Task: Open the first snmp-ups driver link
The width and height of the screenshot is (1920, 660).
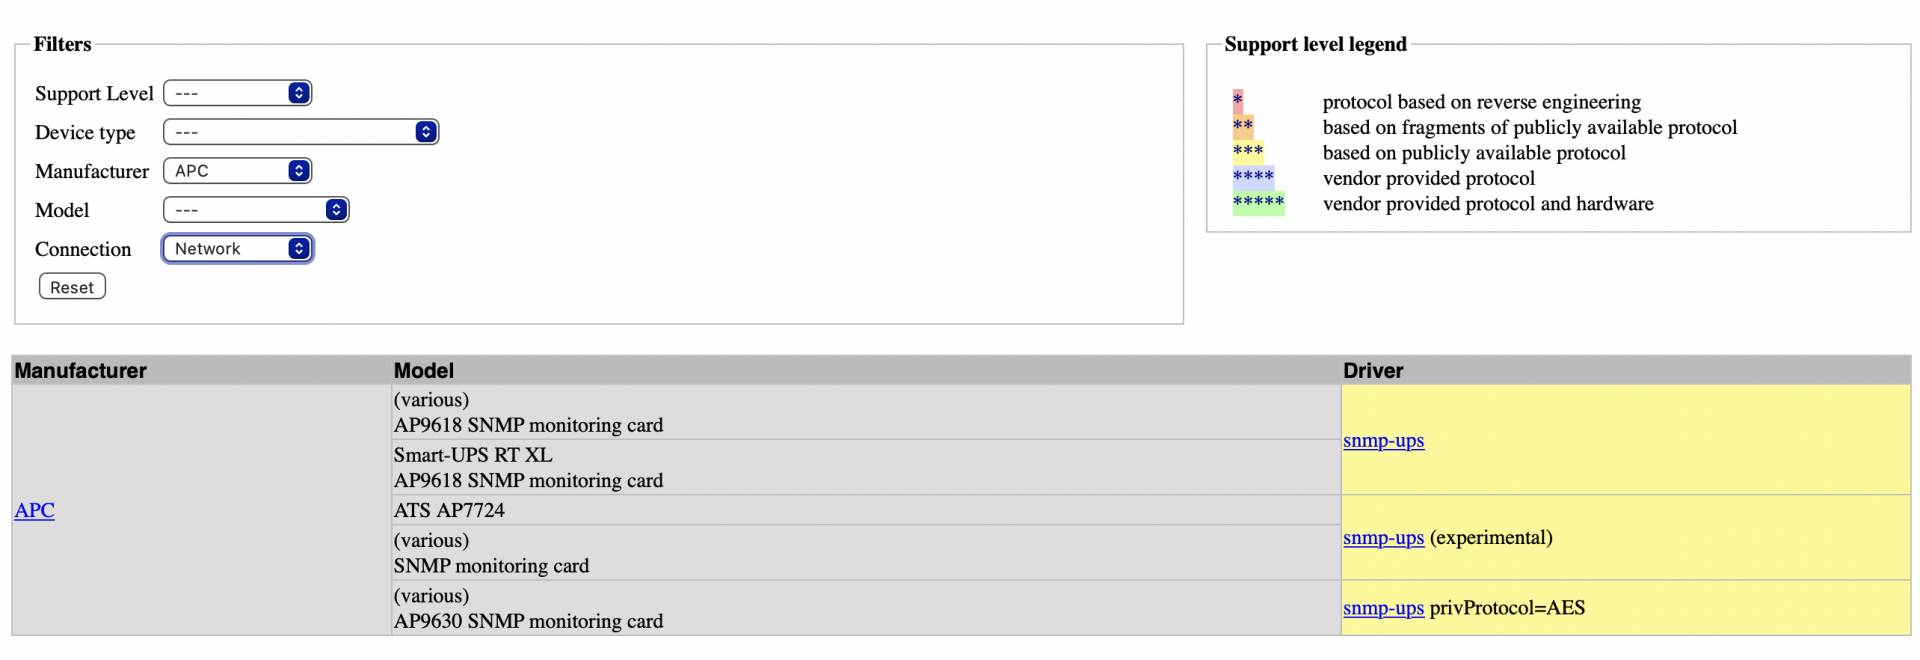Action: coord(1383,440)
